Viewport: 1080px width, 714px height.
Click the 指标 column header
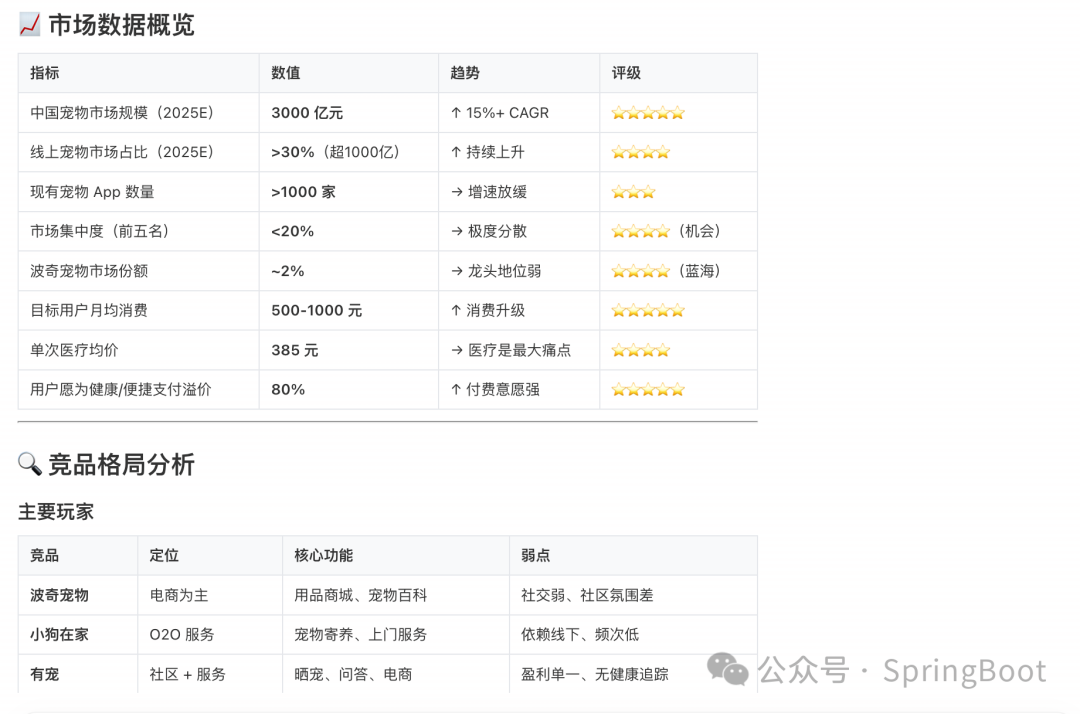45,73
